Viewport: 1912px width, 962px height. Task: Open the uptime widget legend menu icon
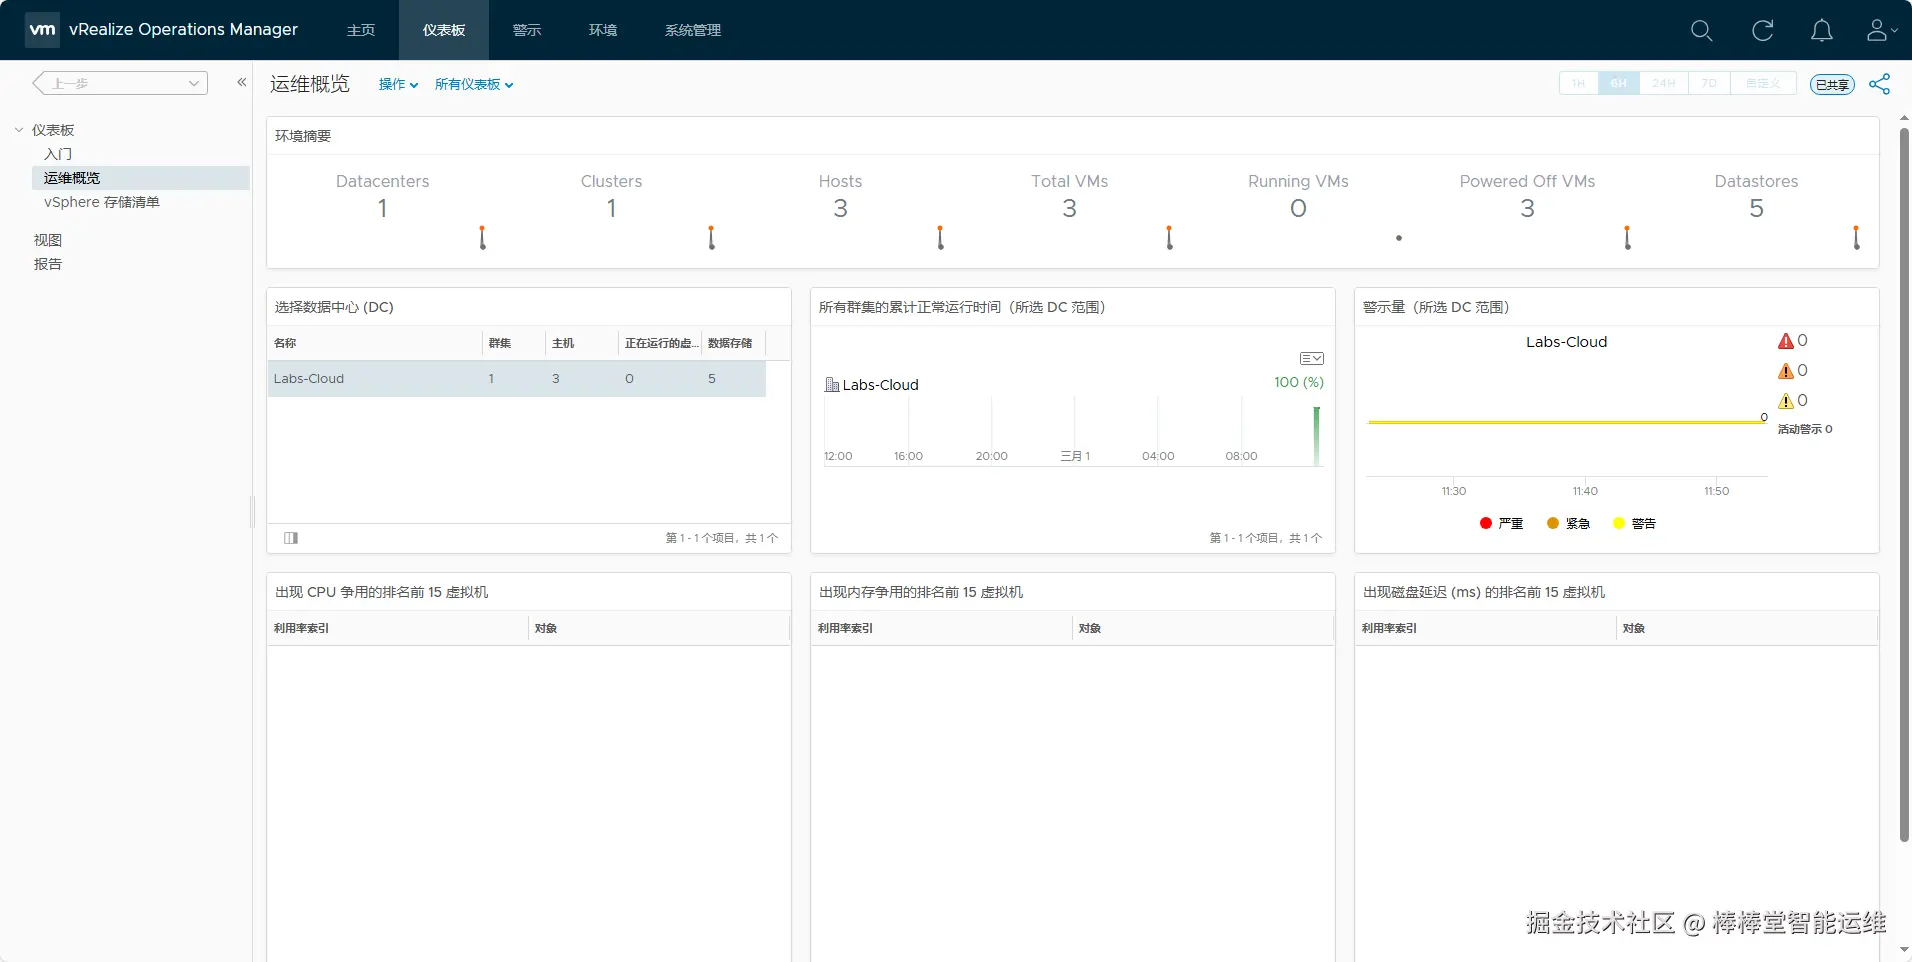(1312, 358)
